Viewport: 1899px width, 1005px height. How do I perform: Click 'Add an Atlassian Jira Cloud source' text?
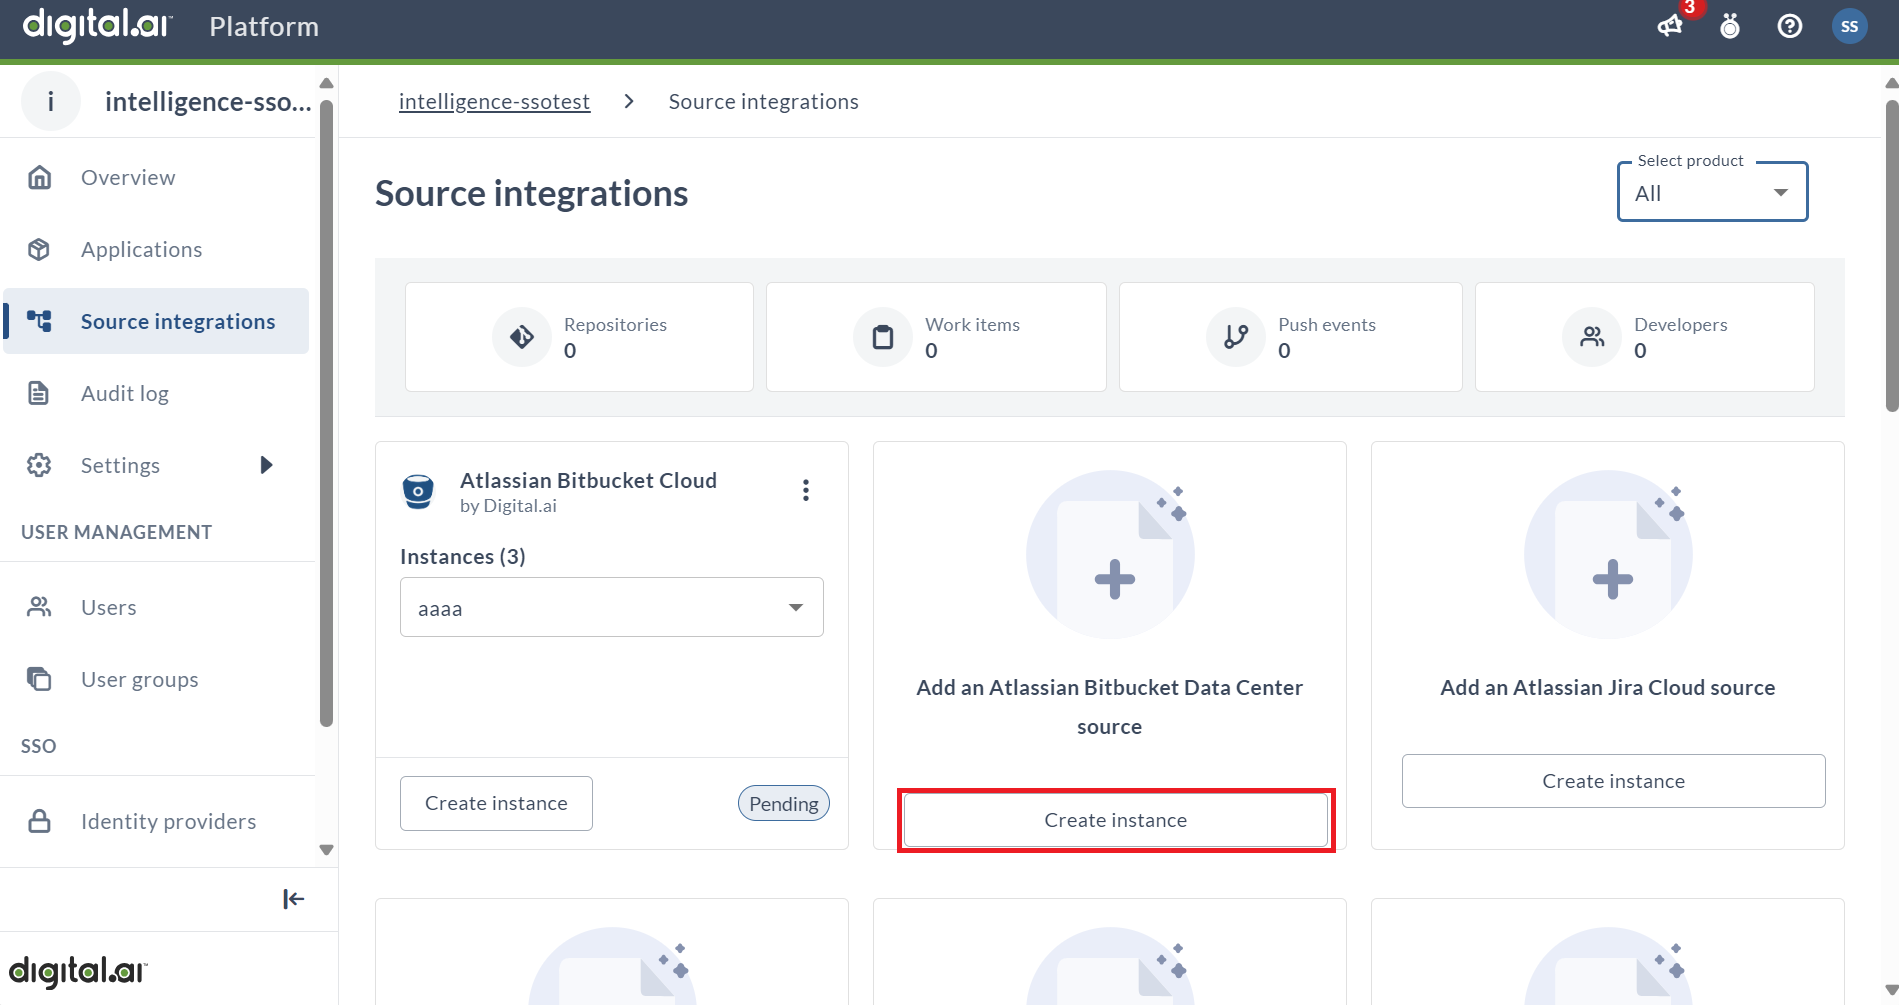(x=1608, y=687)
